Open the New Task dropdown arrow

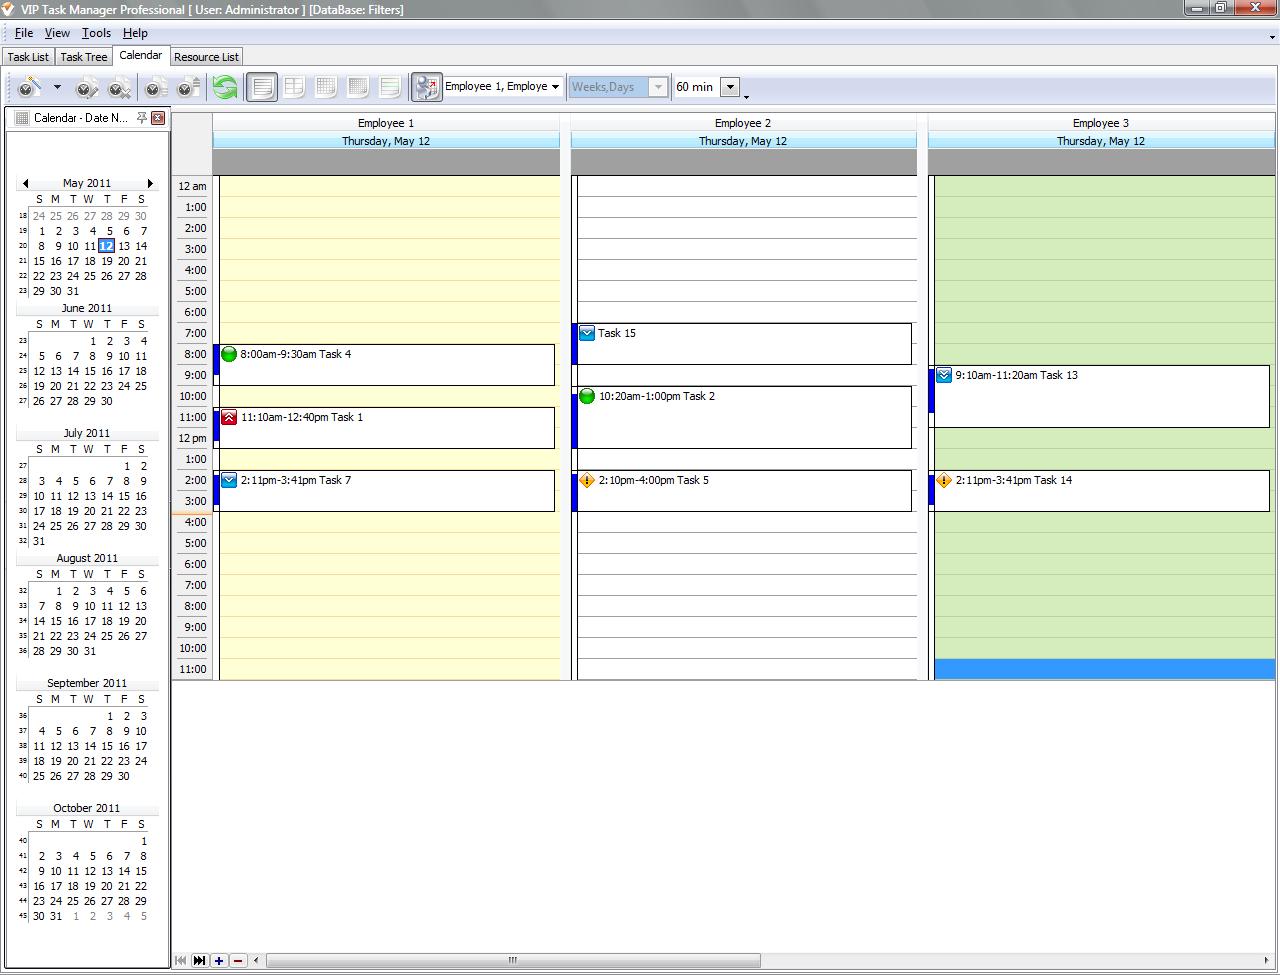coord(57,88)
